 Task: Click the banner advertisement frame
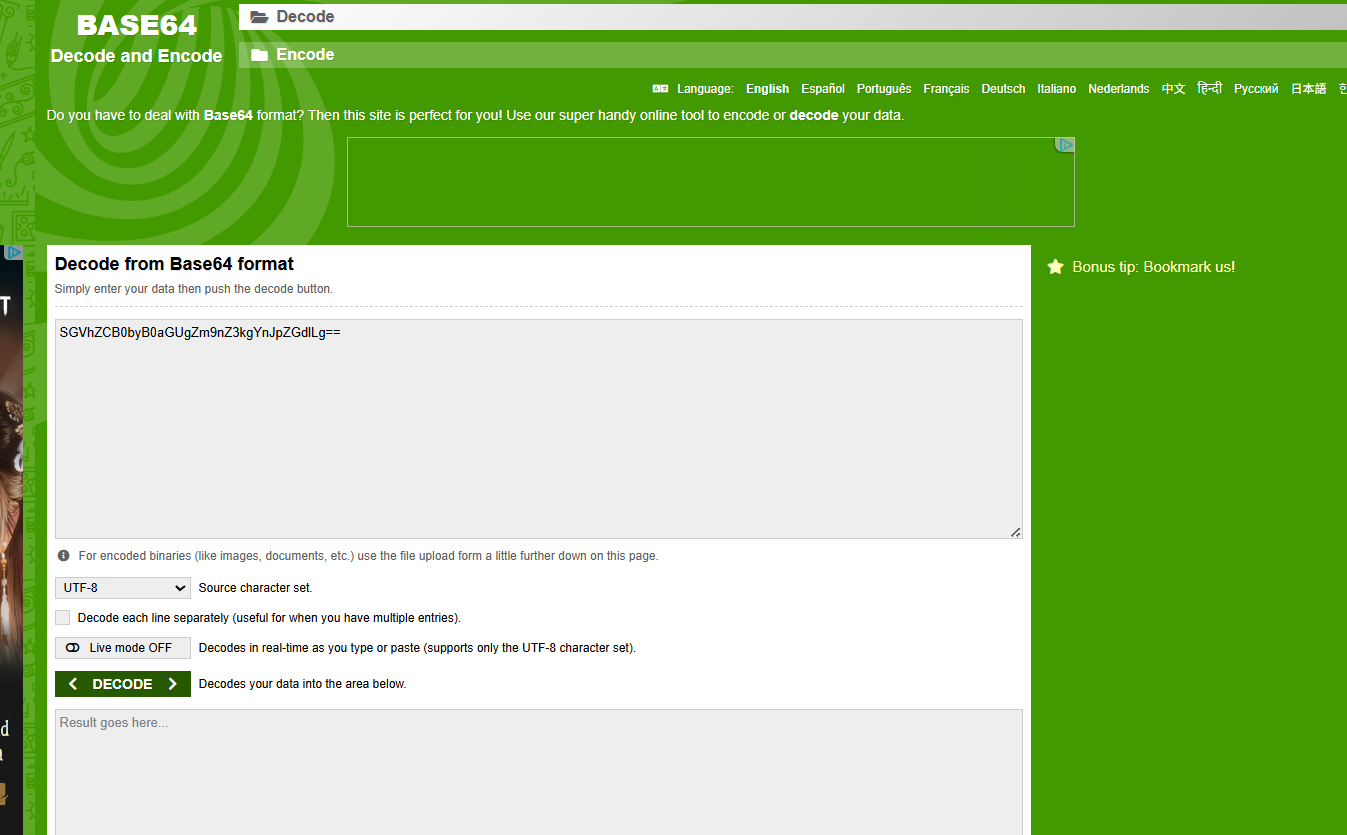tap(711, 182)
